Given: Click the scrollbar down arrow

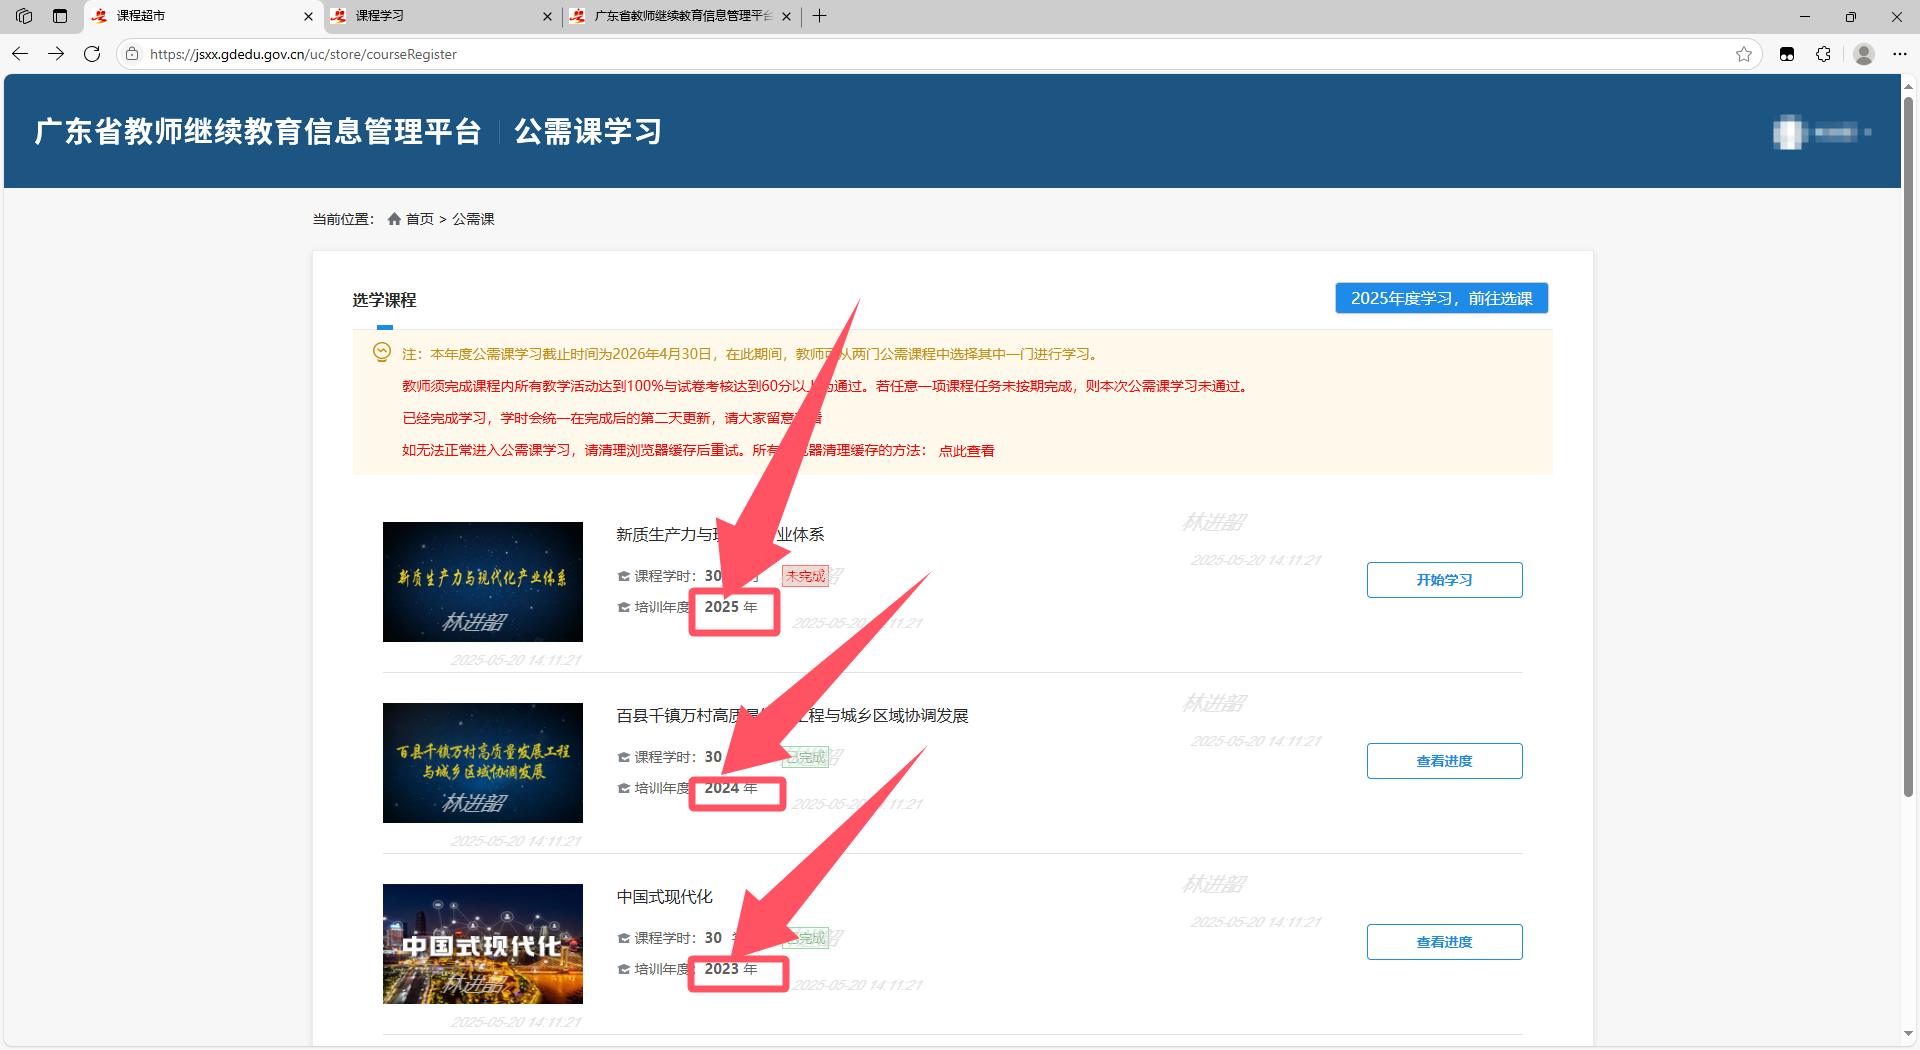Looking at the screenshot, I should pyautogui.click(x=1908, y=1035).
